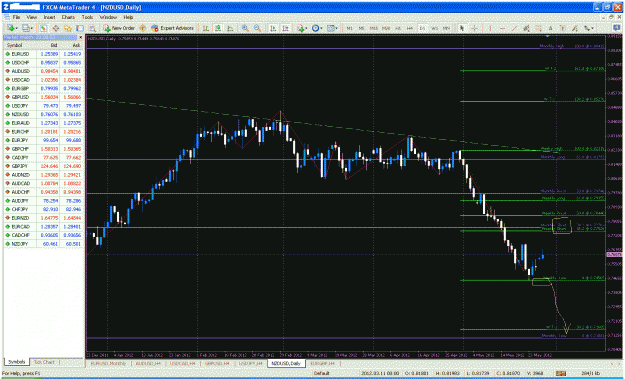Open the Periods clock icon
This screenshot has height=379, width=625.
tap(315, 28)
